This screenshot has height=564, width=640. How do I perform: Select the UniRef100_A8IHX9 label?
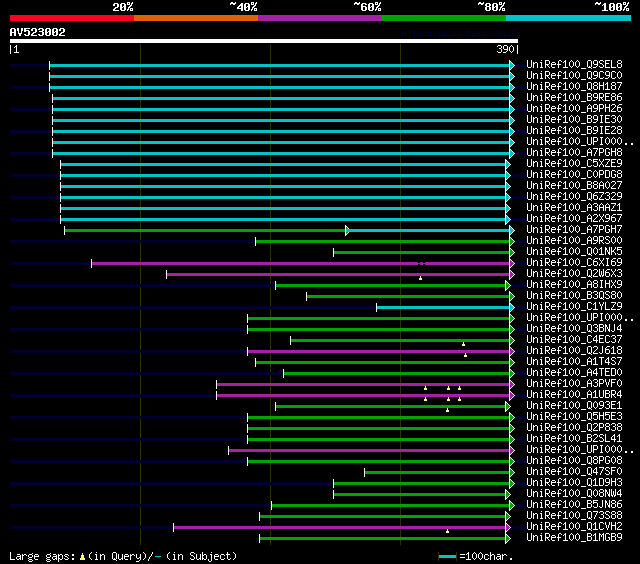pyautogui.click(x=574, y=285)
